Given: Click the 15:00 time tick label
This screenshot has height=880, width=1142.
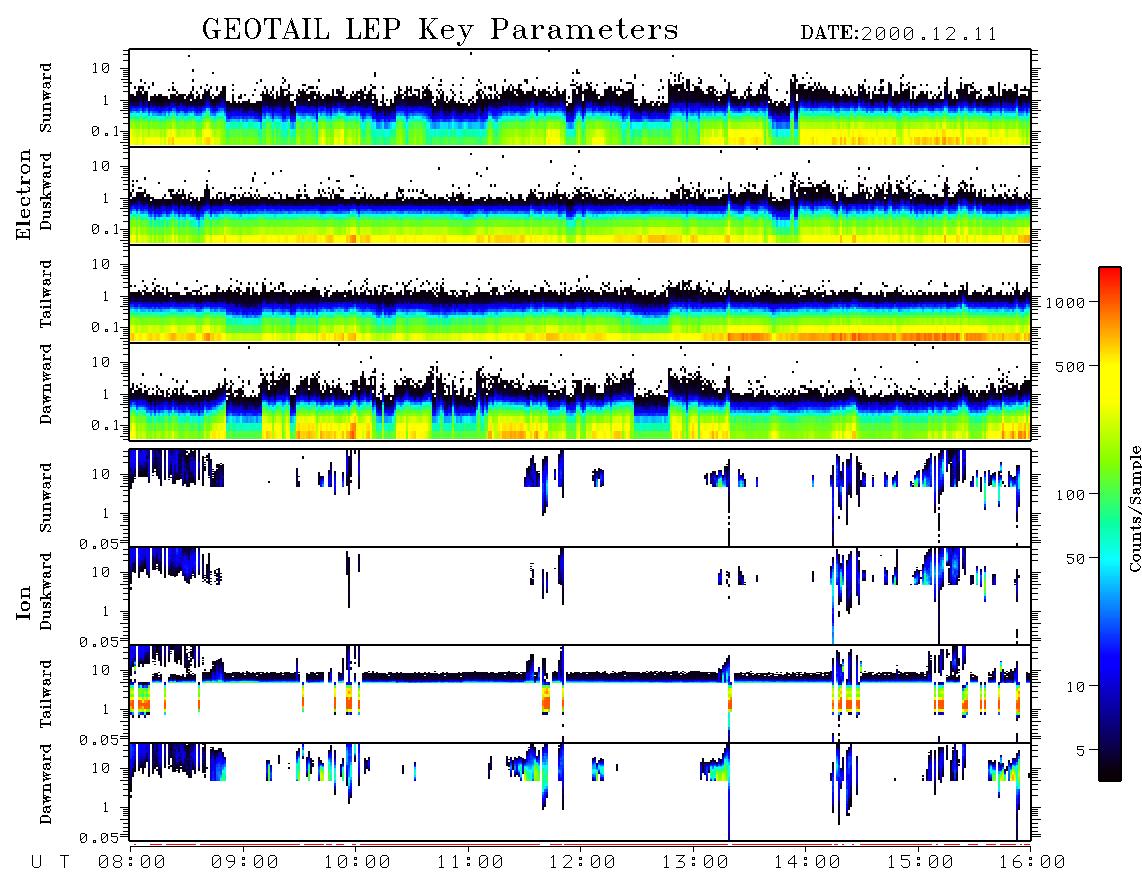Looking at the screenshot, I should (x=920, y=862).
